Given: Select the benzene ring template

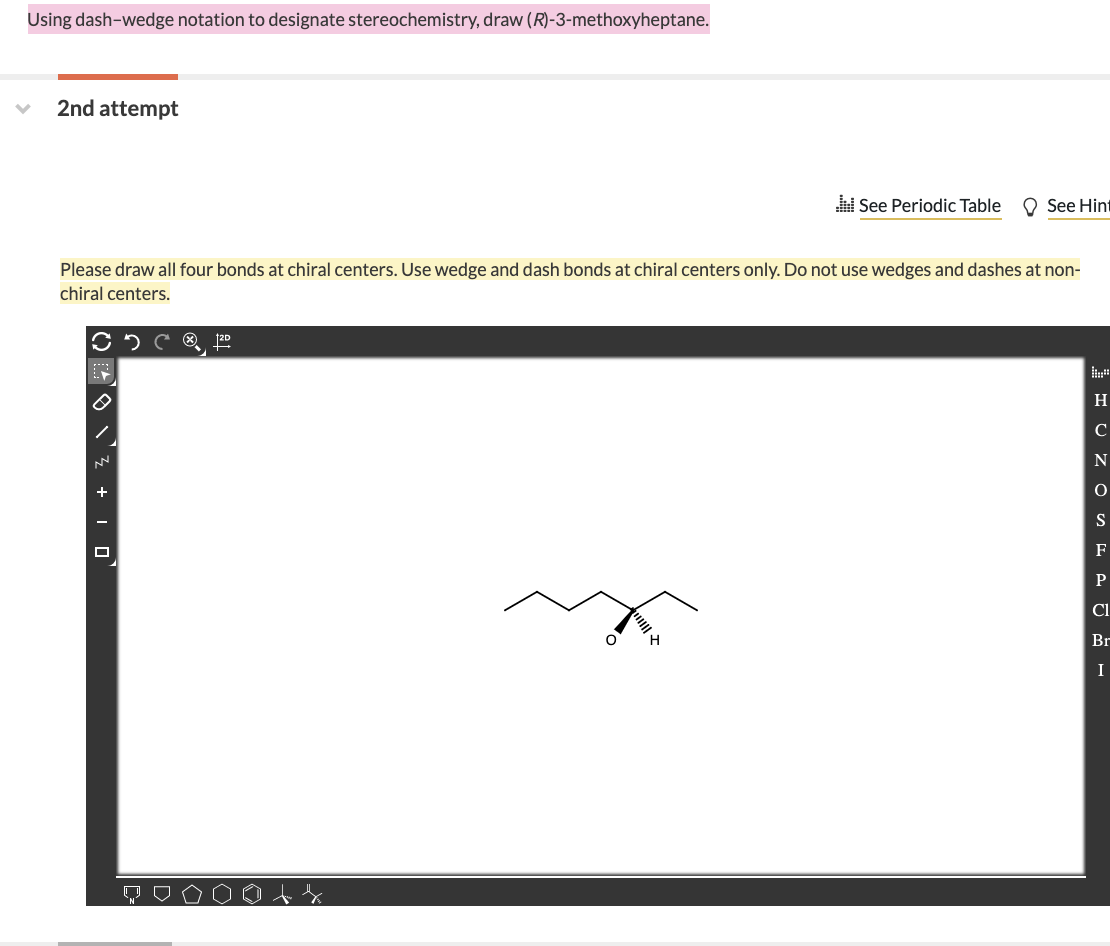Looking at the screenshot, I should (x=252, y=894).
